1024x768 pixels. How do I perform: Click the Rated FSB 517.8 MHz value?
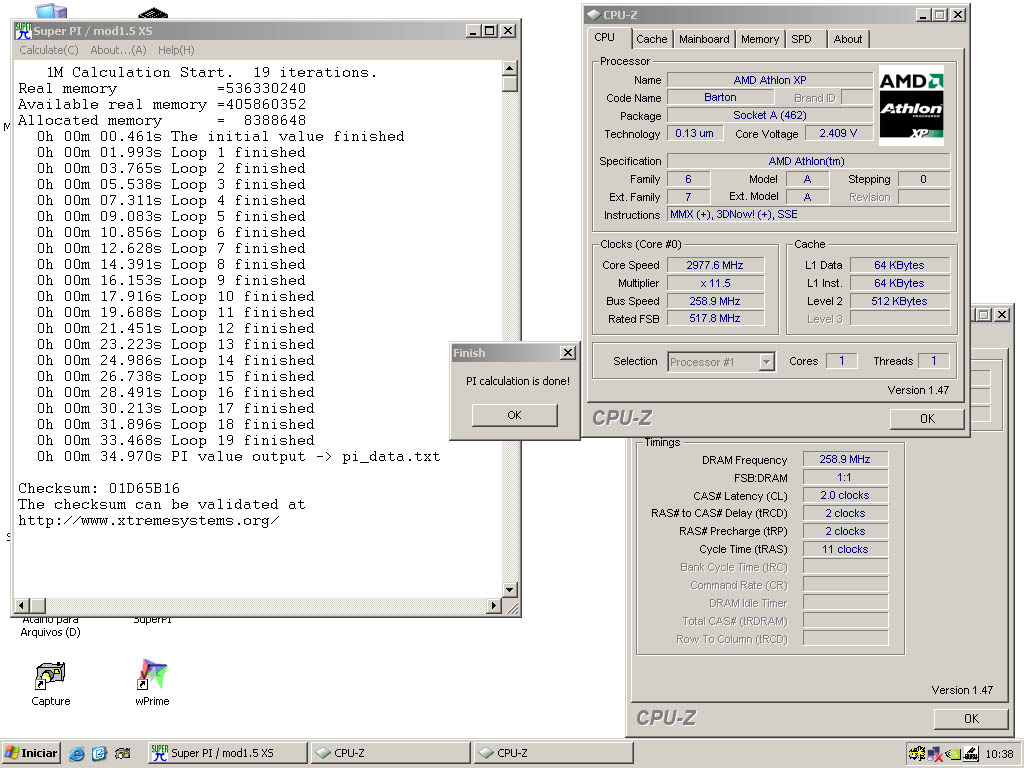tap(714, 319)
